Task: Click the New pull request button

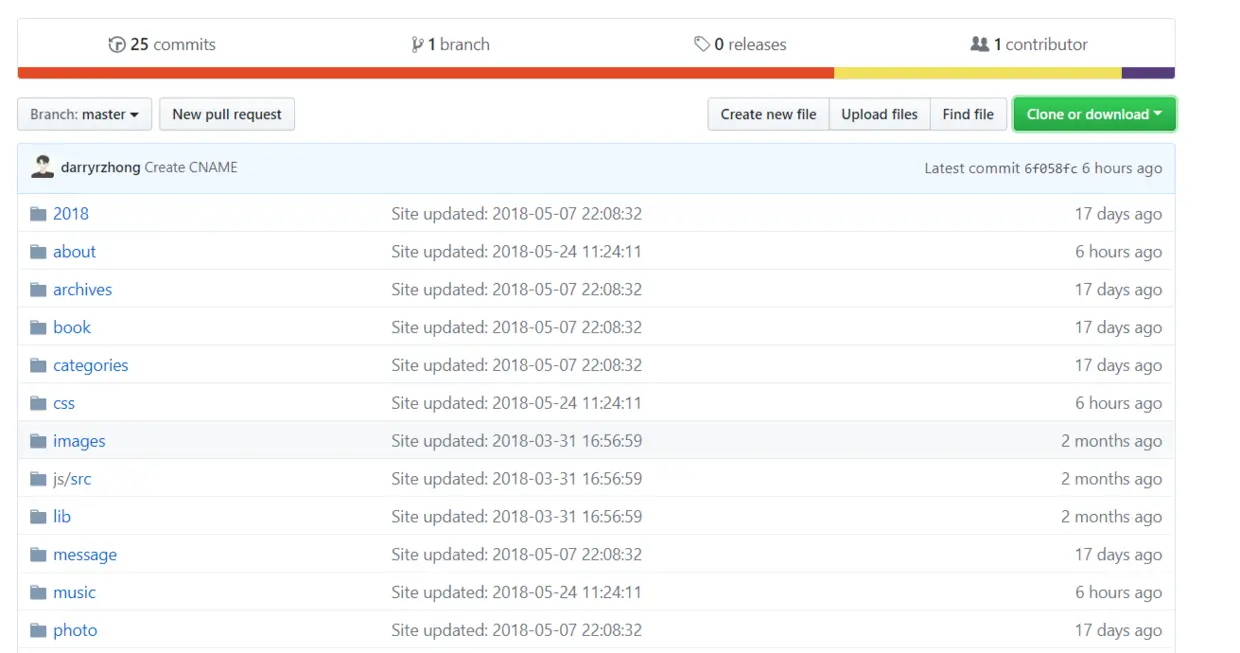Action: pos(226,113)
